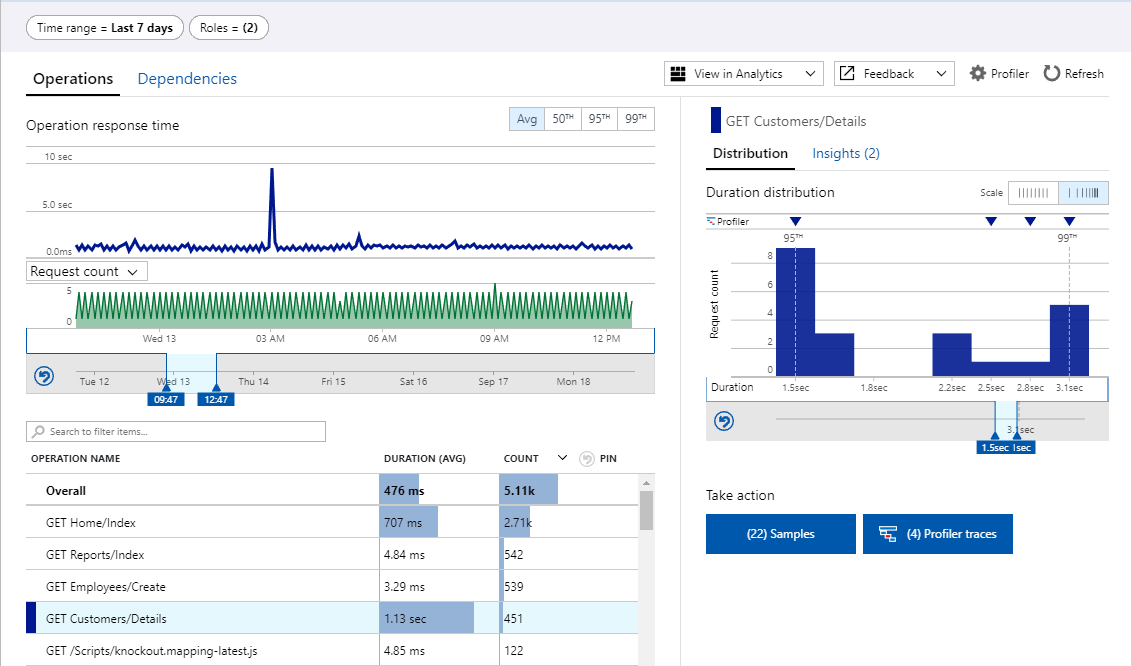Click the OPERATION NAME column header

tap(76, 458)
